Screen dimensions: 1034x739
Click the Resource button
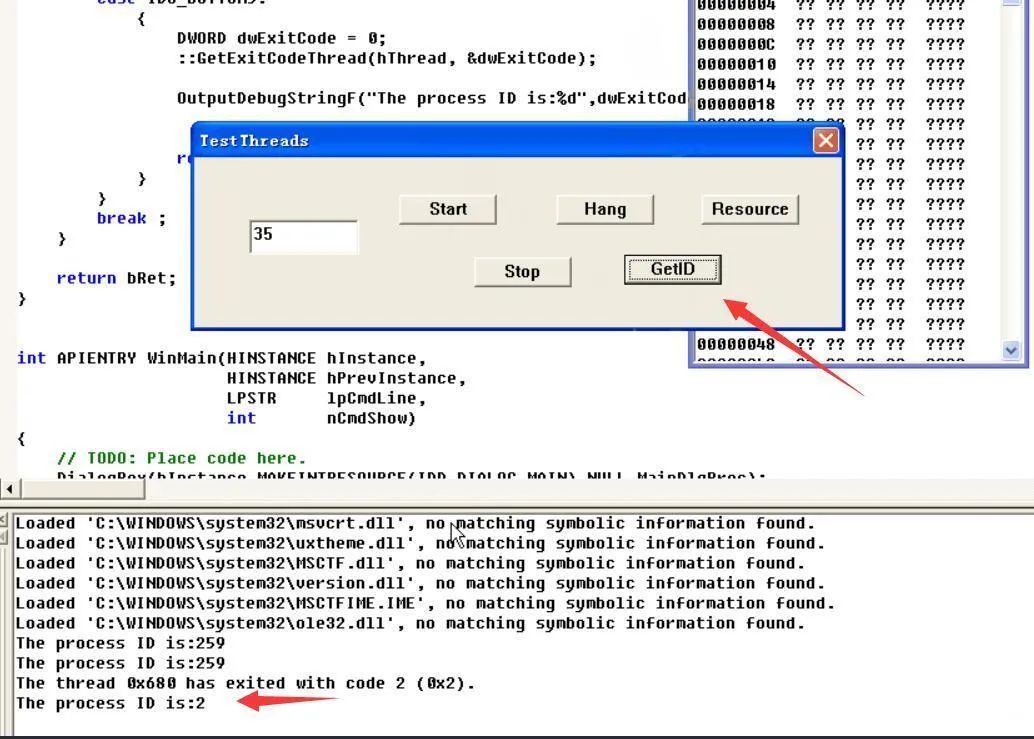pyautogui.click(x=750, y=209)
